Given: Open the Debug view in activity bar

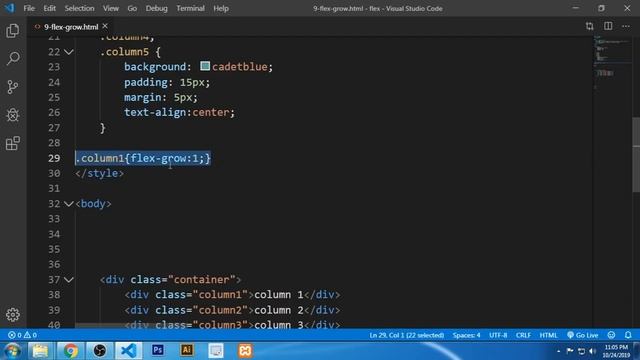Looking at the screenshot, I should pos(13,115).
